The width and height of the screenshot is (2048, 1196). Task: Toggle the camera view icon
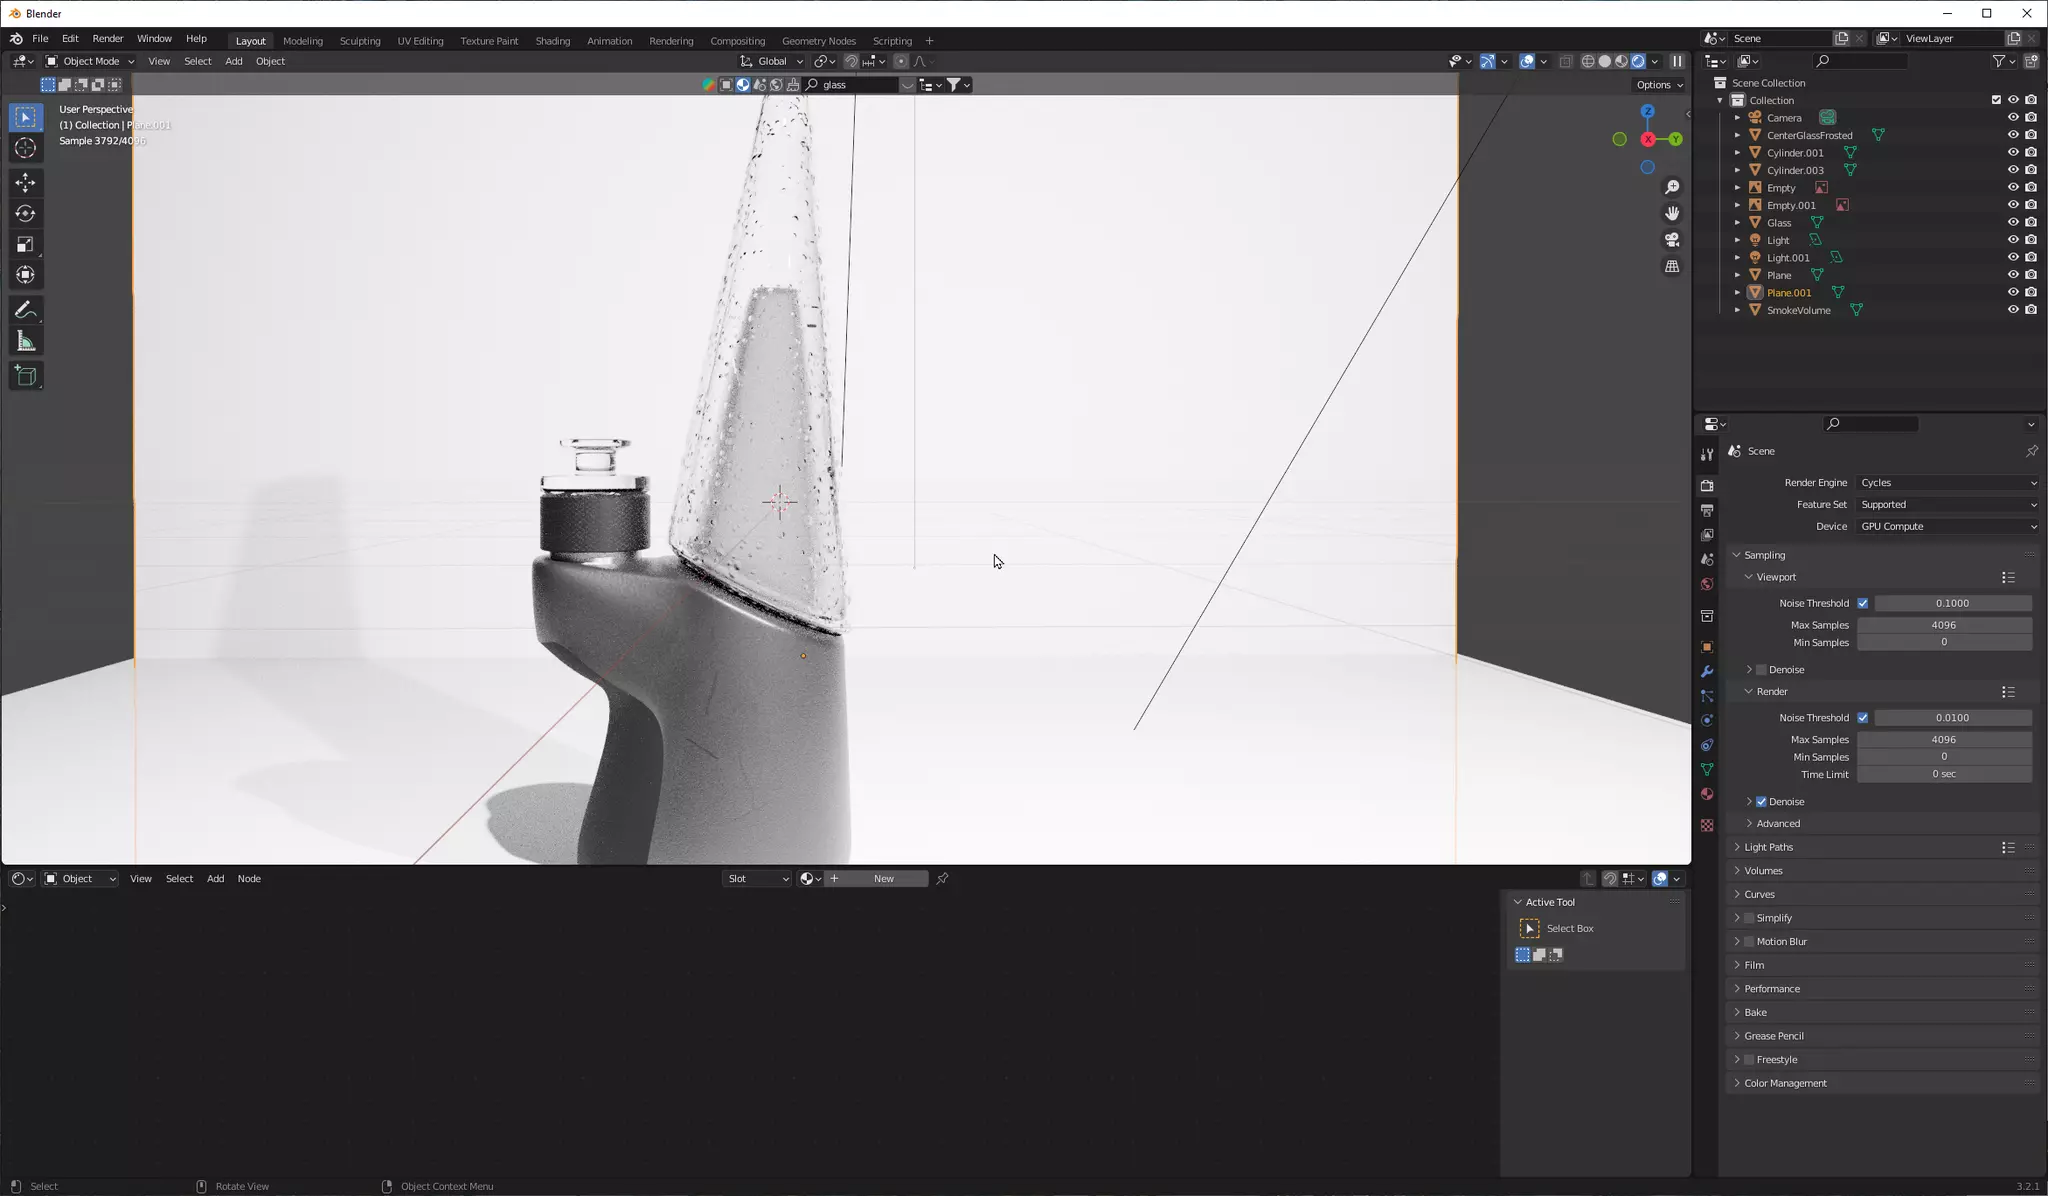coord(1672,240)
